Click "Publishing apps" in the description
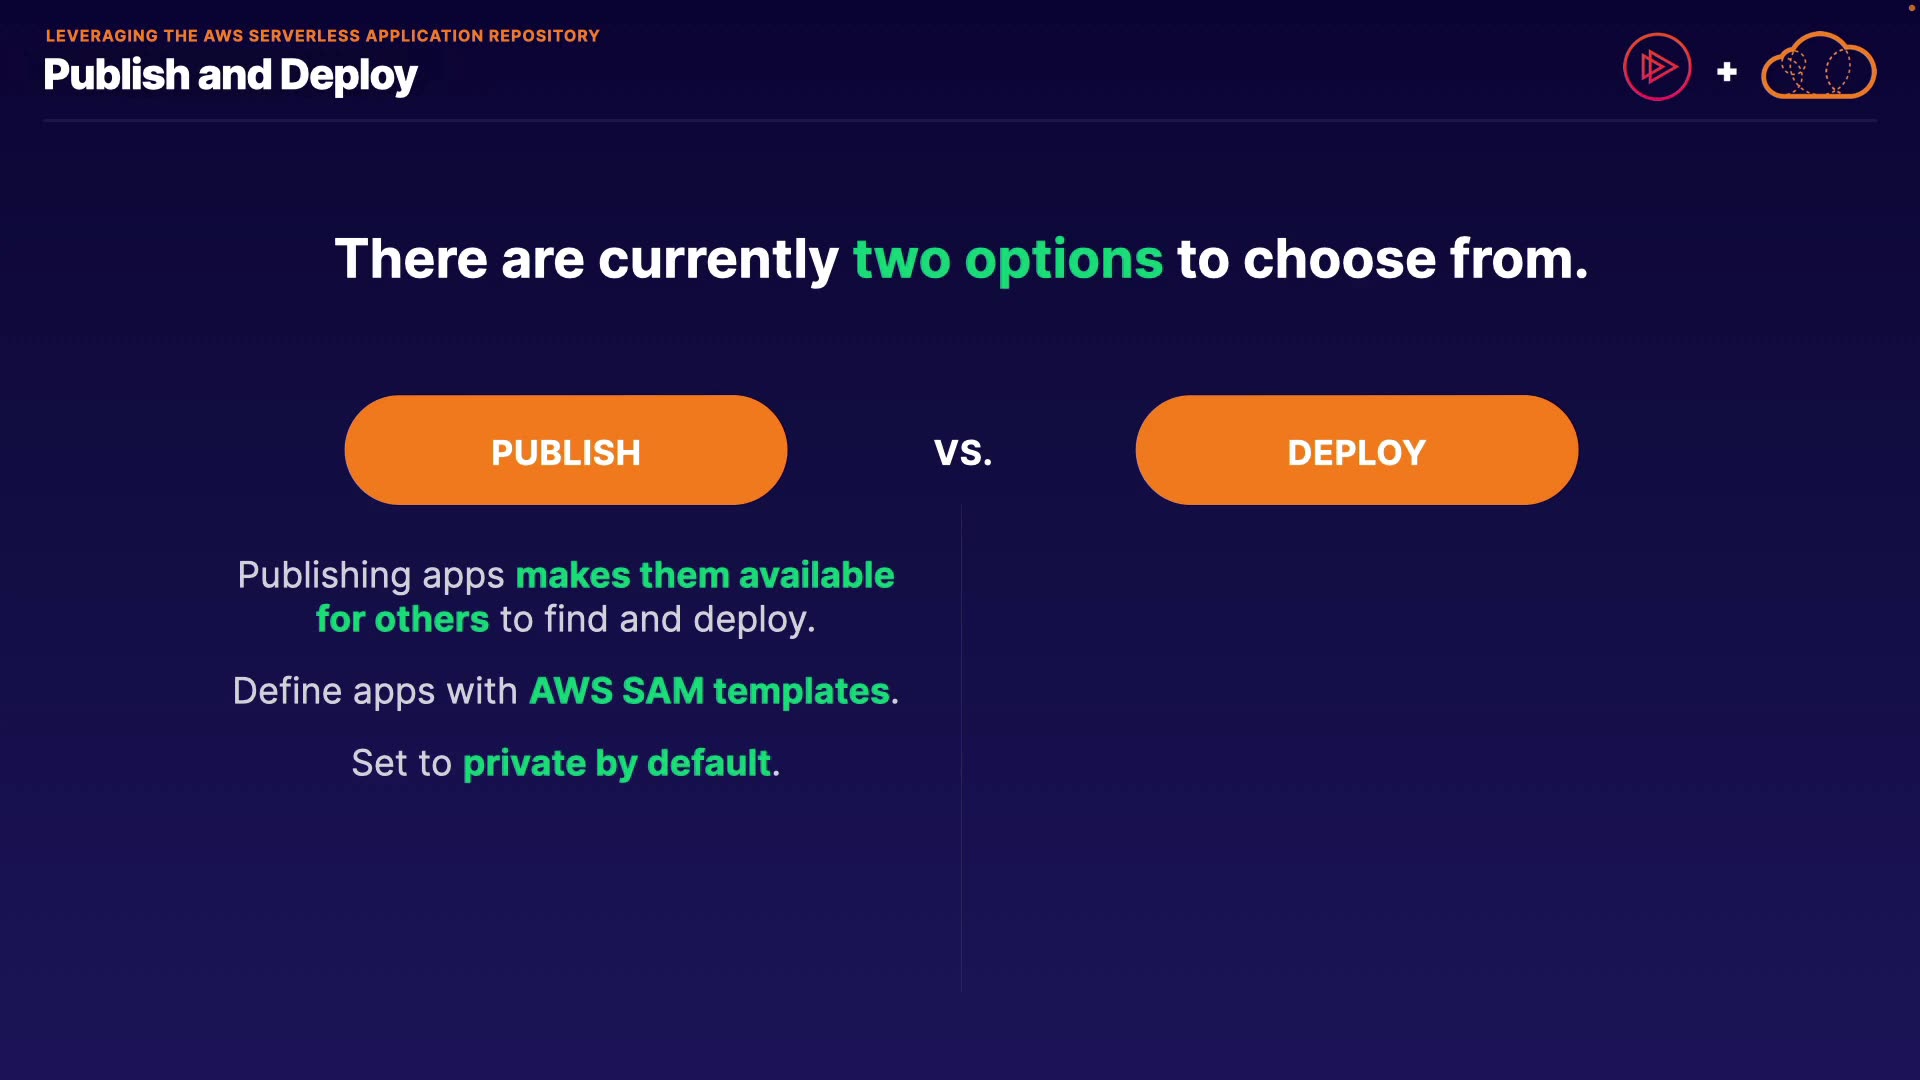1920x1080 pixels. click(x=370, y=576)
